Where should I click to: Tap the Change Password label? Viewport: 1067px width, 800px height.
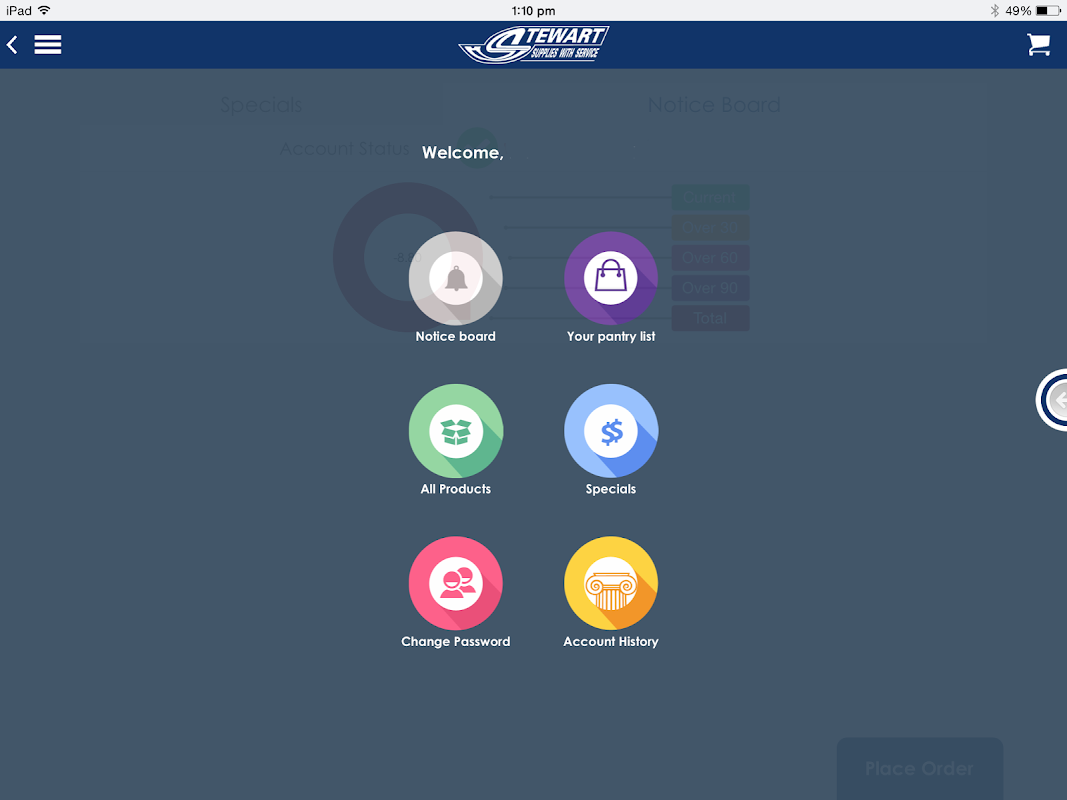(x=455, y=641)
